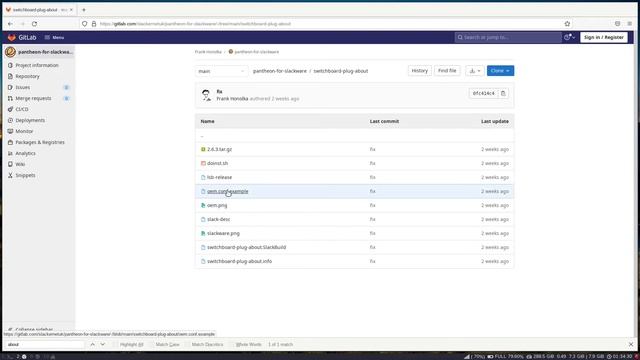The height and width of the screenshot is (360, 640).
Task: Open the commit History button
Action: coord(419,71)
